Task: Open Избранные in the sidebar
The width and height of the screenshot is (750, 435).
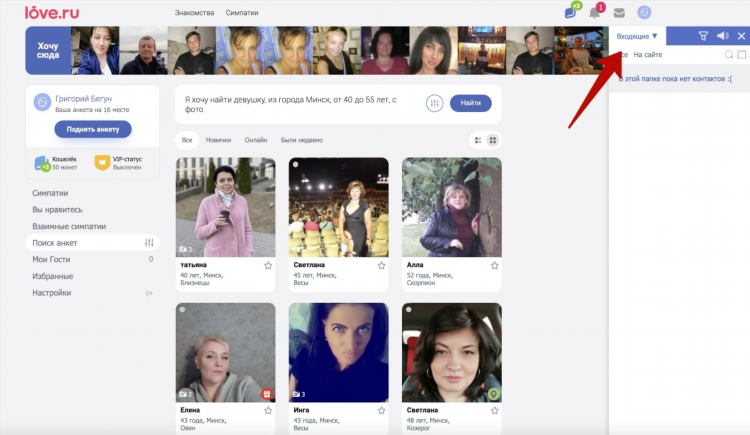Action: point(53,276)
